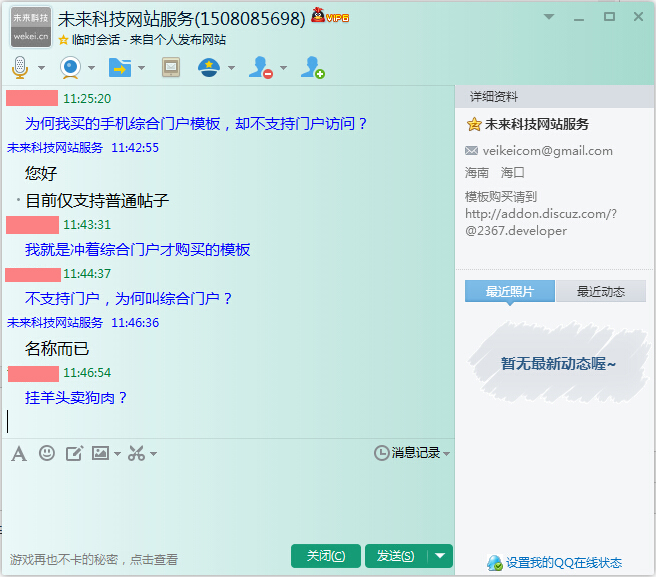656x577 pixels.
Task: Expand the send picture dropdown arrow
Action: (x=117, y=454)
